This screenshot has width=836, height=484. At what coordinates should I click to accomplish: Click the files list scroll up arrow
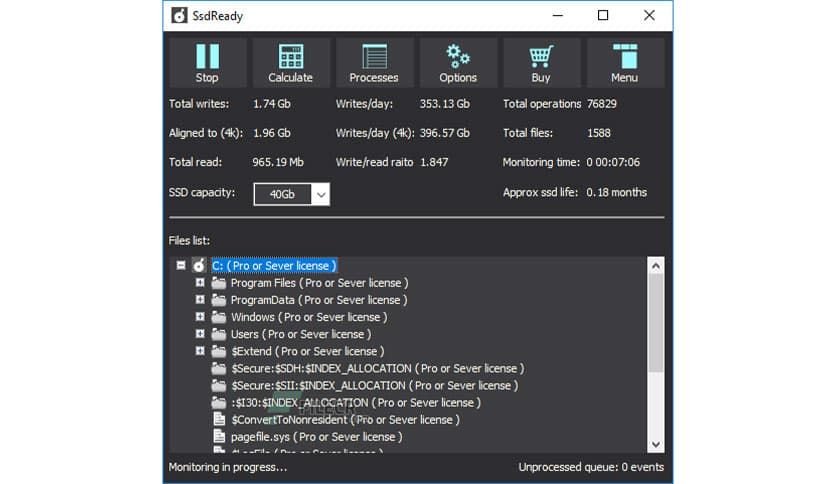point(656,265)
